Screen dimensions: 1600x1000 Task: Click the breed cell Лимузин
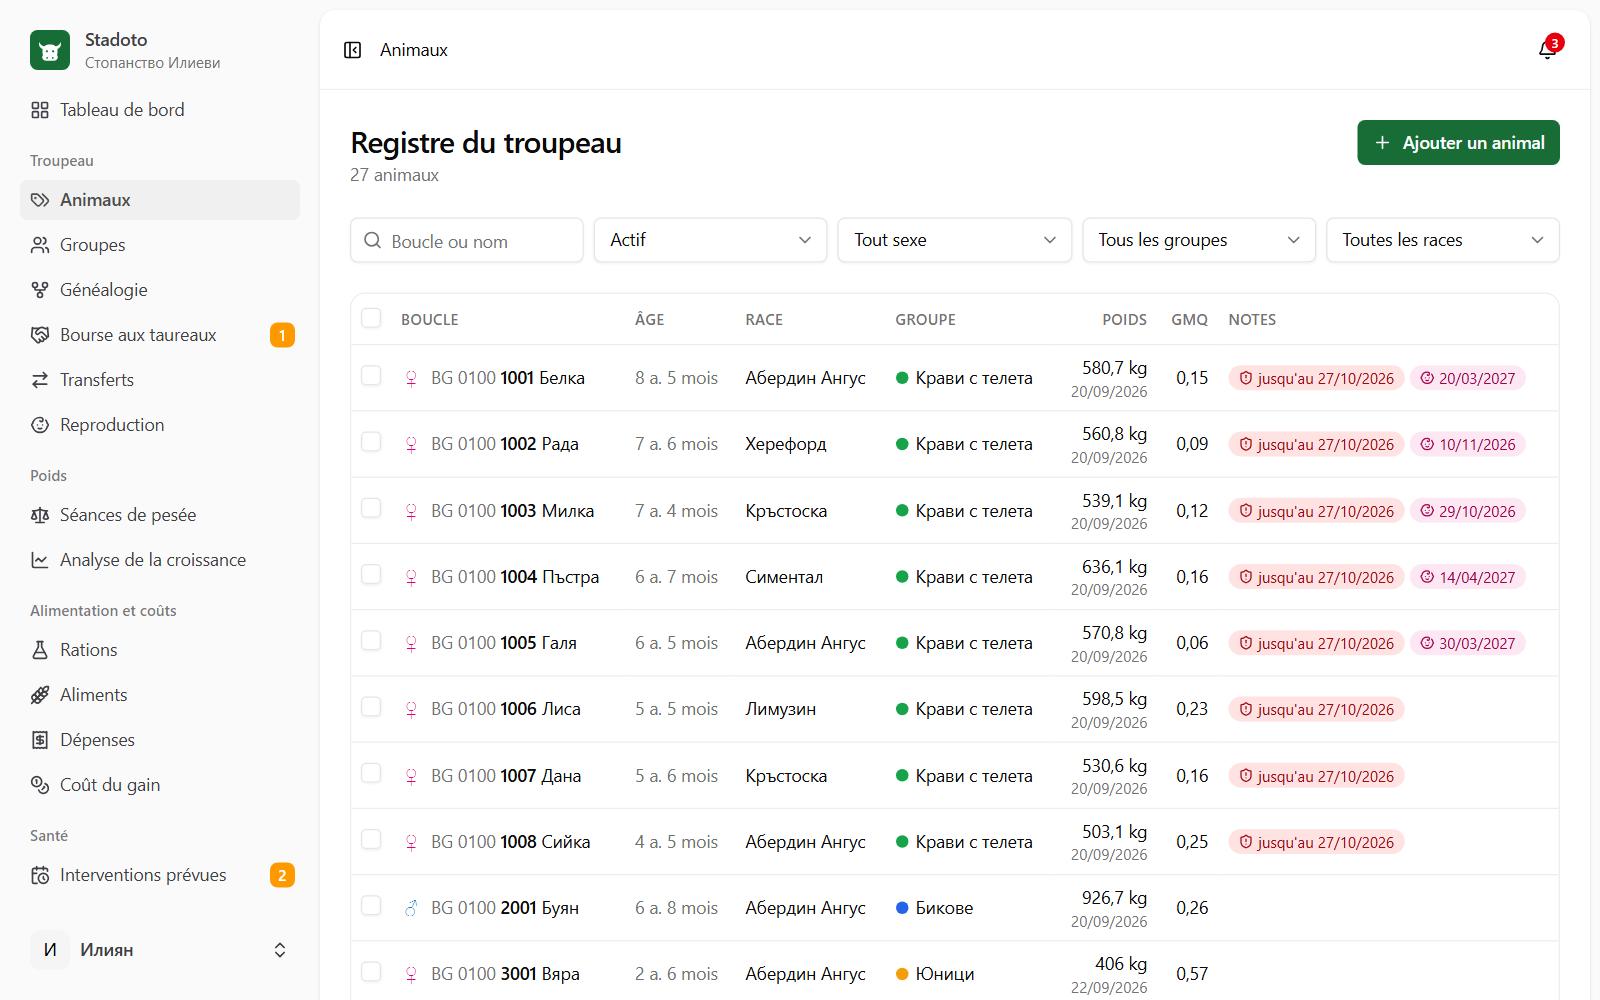pyautogui.click(x=781, y=709)
